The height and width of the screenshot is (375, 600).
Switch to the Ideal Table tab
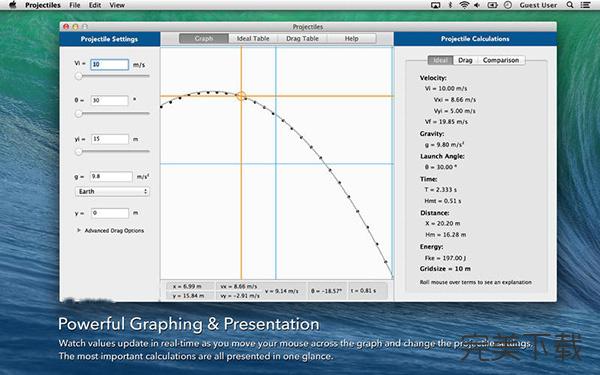tap(253, 39)
